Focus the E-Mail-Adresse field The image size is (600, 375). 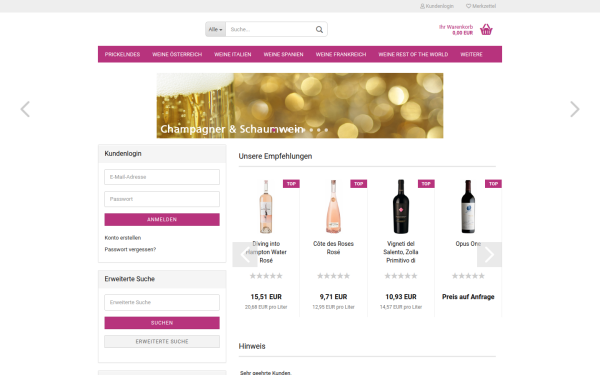click(162, 177)
